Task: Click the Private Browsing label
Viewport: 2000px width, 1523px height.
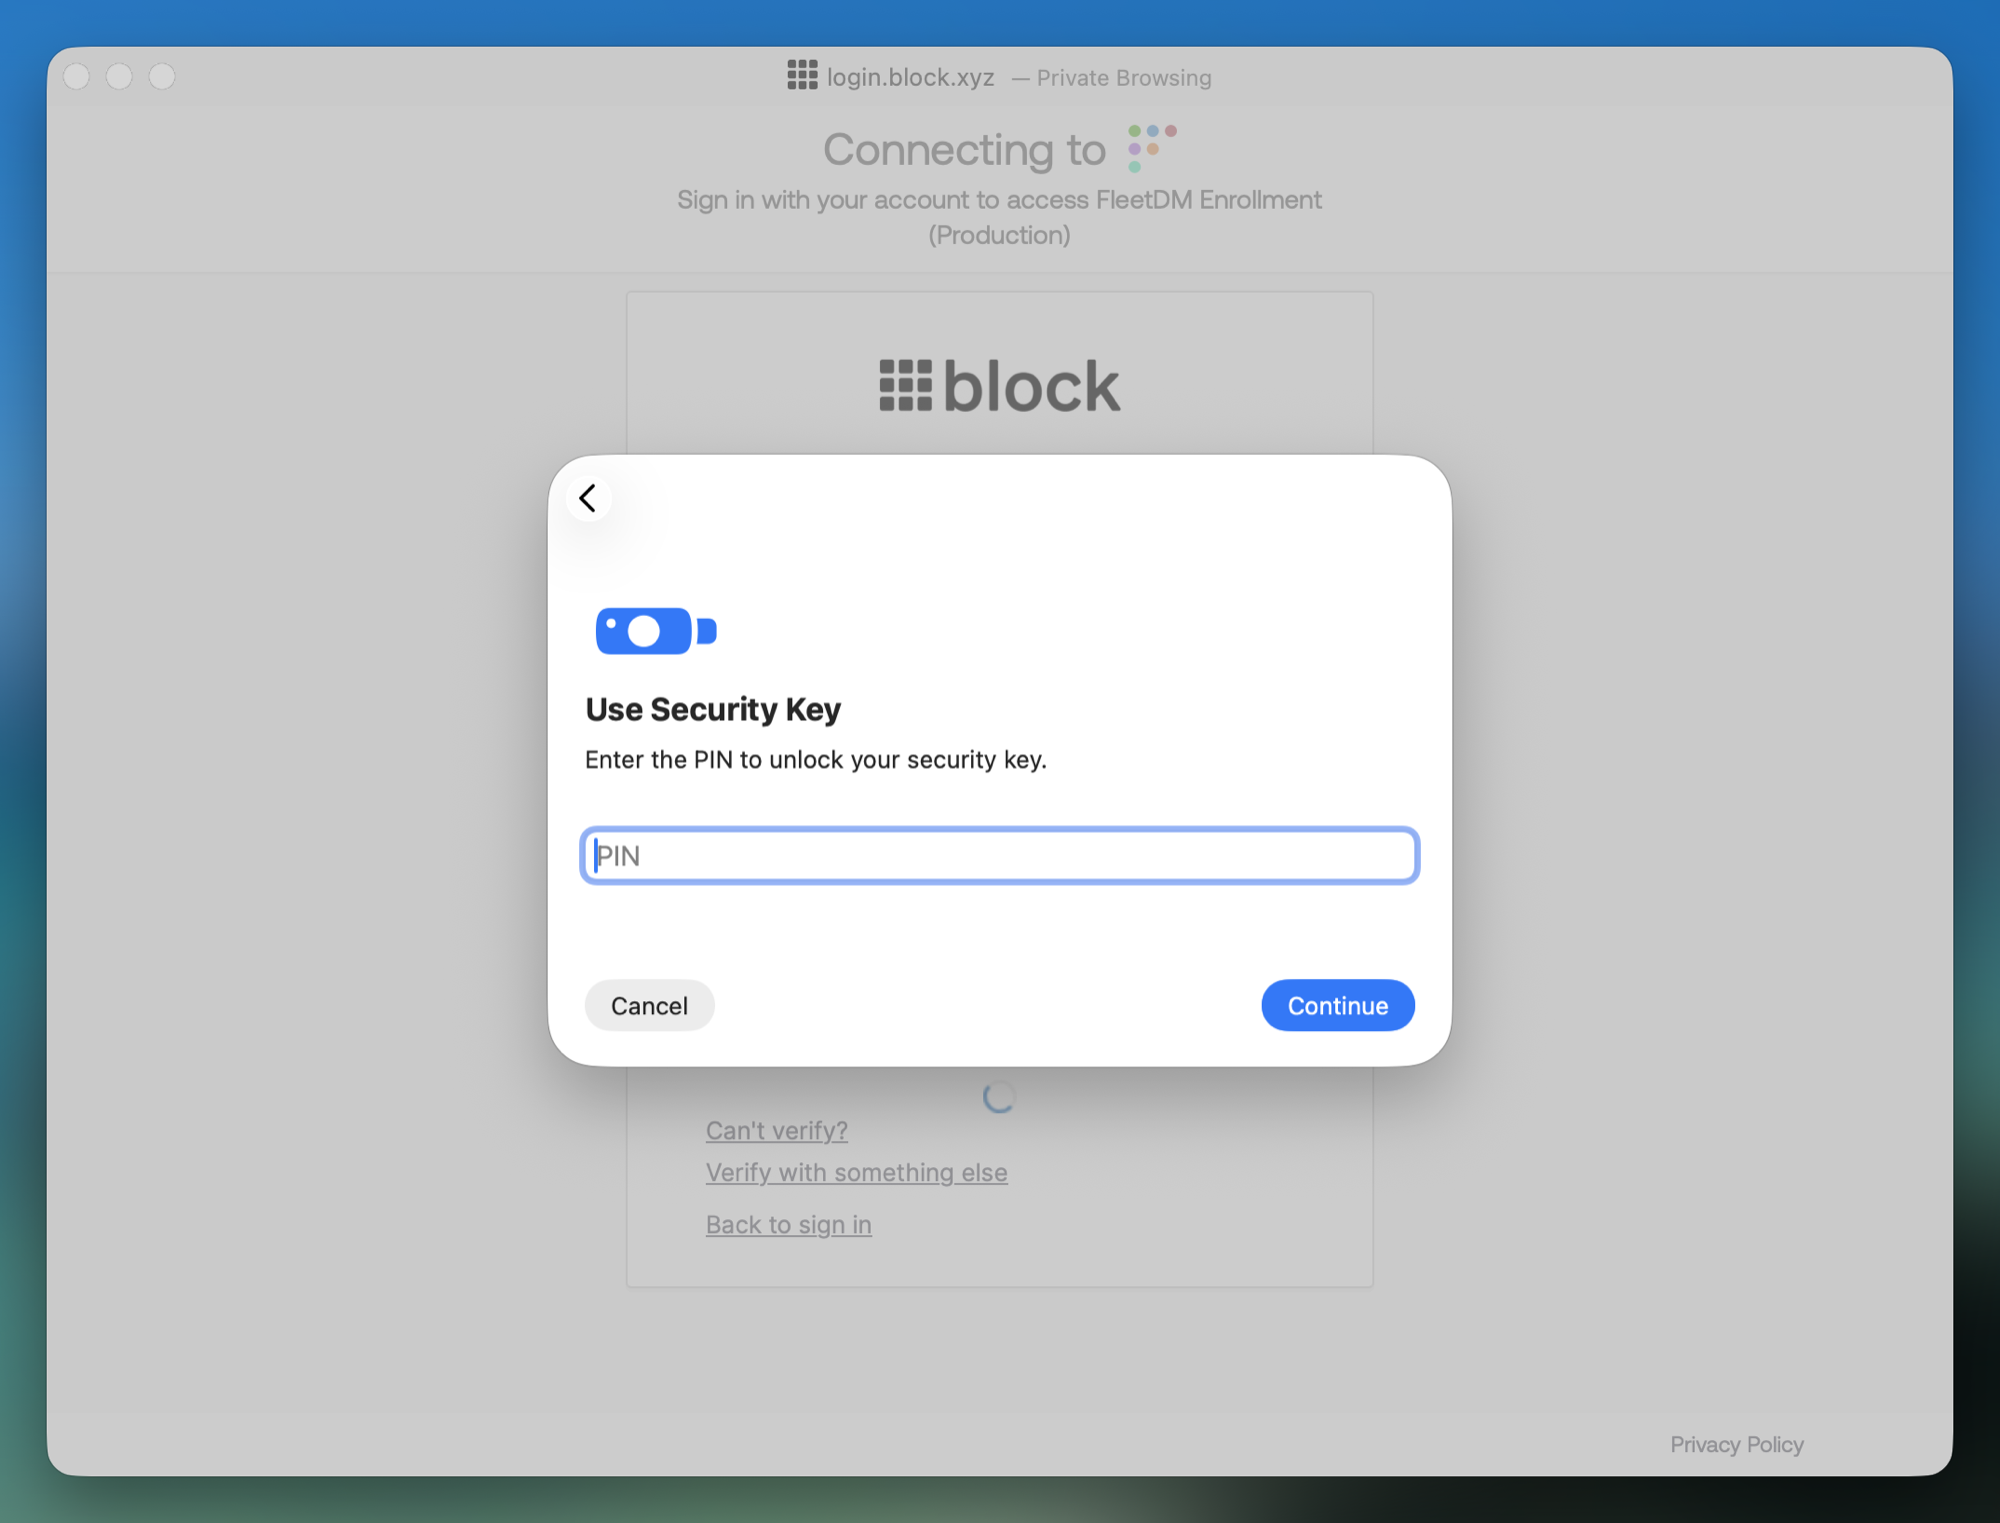Action: (x=1123, y=78)
